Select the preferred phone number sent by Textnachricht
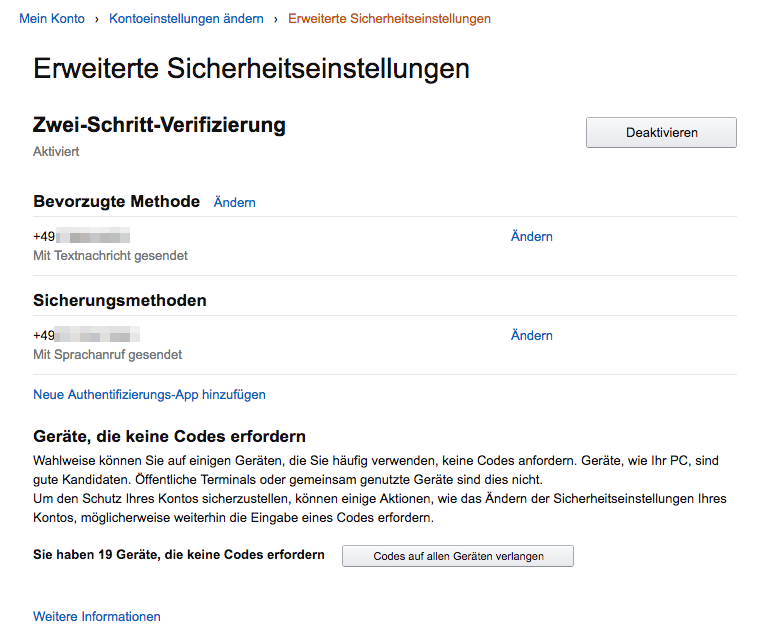This screenshot has width=770, height=643. (82, 237)
